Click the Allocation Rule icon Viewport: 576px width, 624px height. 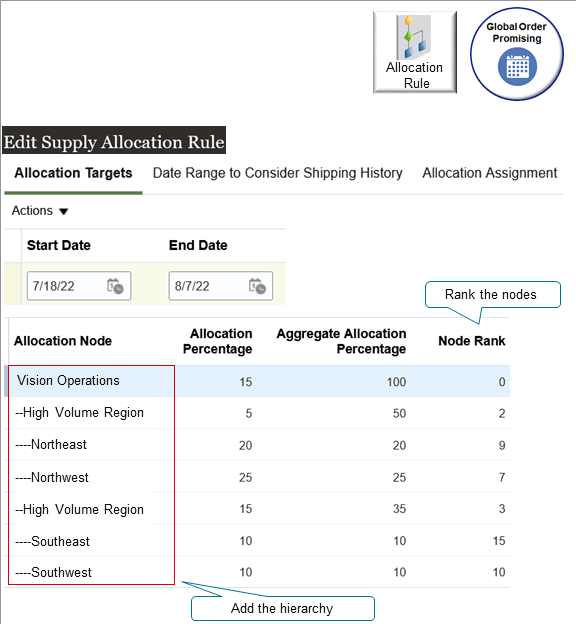(414, 52)
